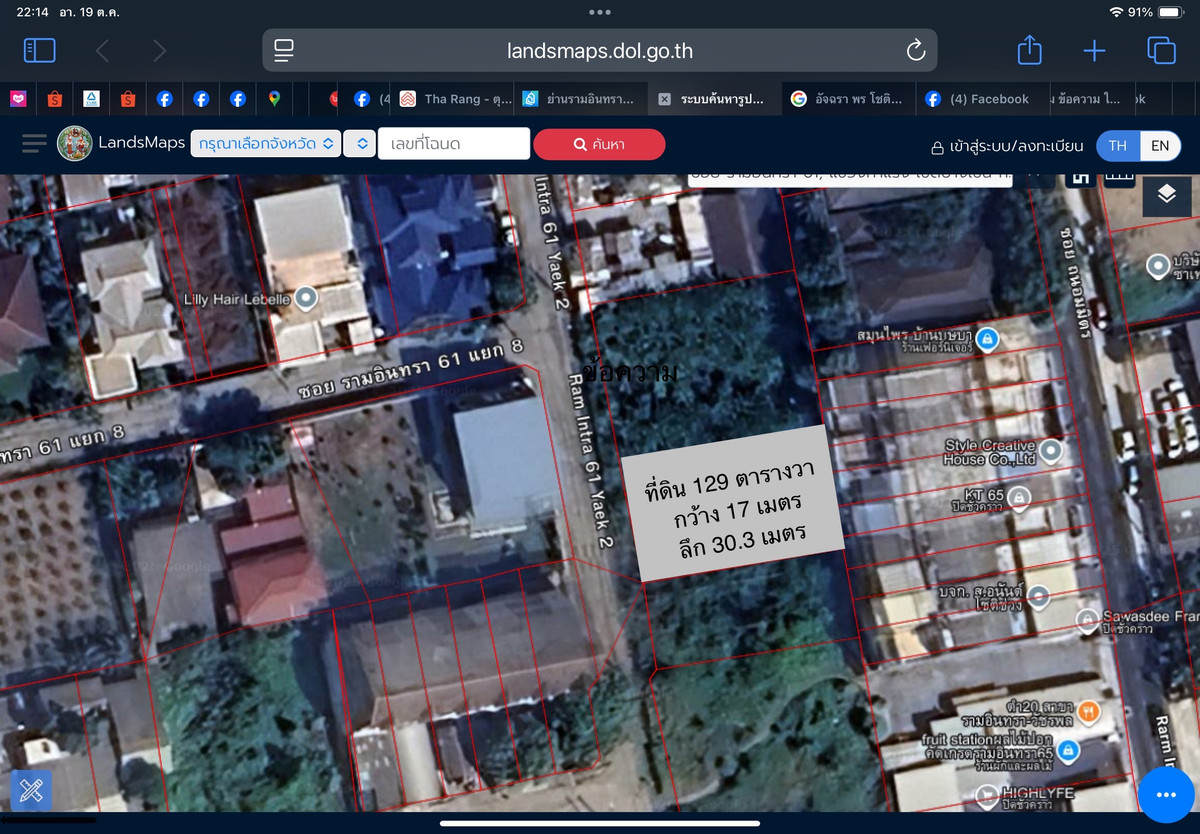1200x834 pixels.
Task: Click เข้าสู่ระบบ/ลงทะเบียน login link
Action: (x=1007, y=146)
